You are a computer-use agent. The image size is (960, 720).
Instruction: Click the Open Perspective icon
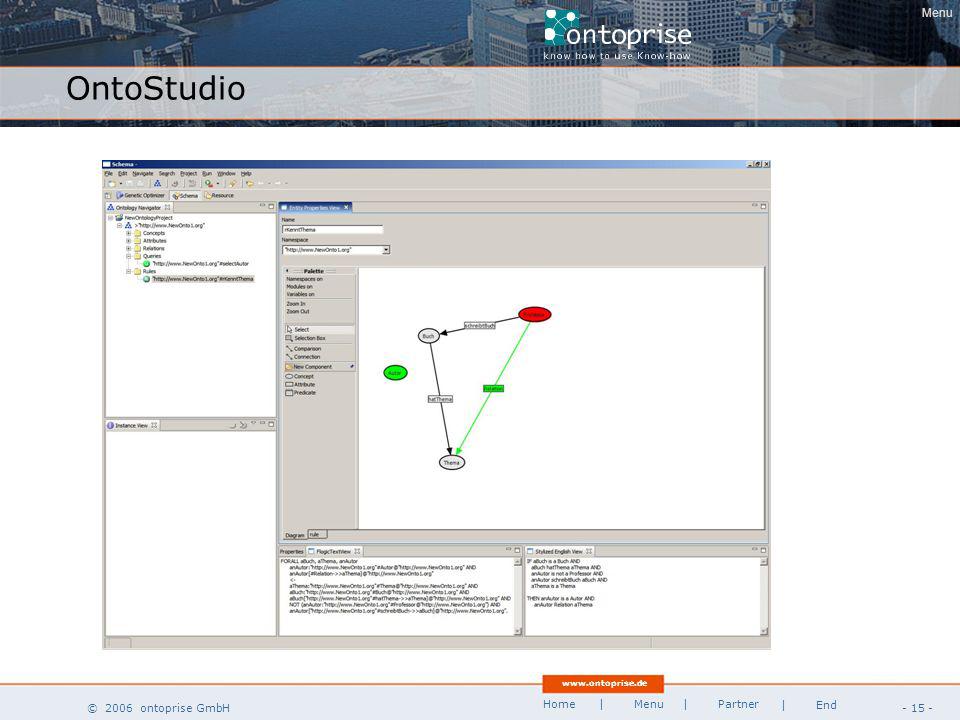(108, 196)
